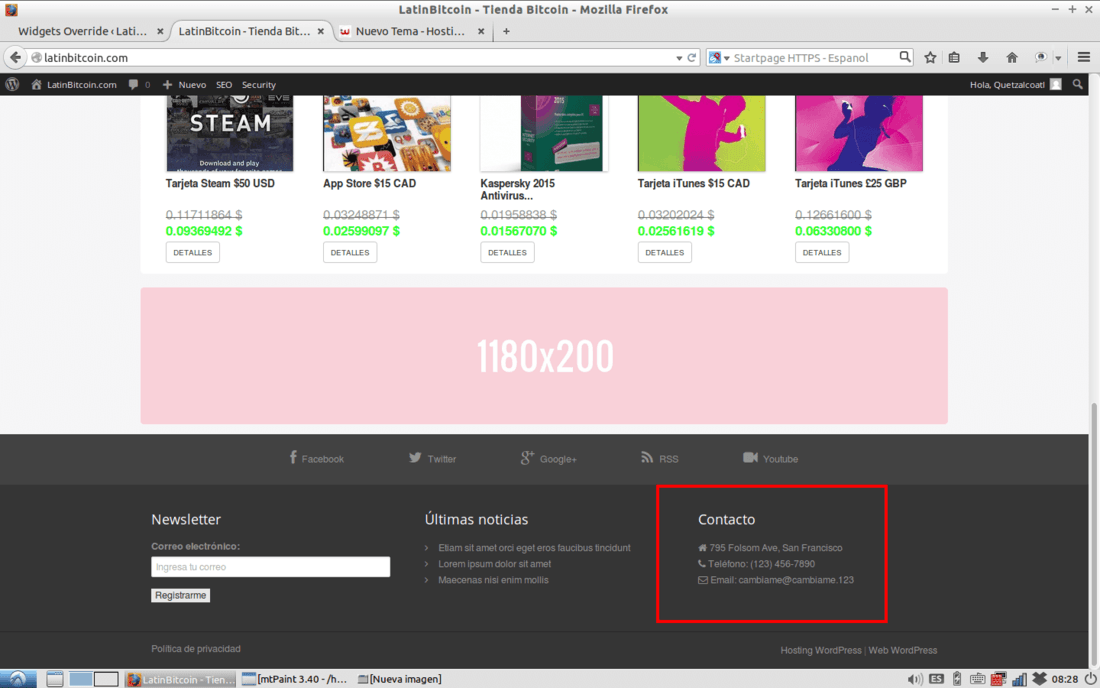Click the Registrarme newsletter button

pos(180,595)
